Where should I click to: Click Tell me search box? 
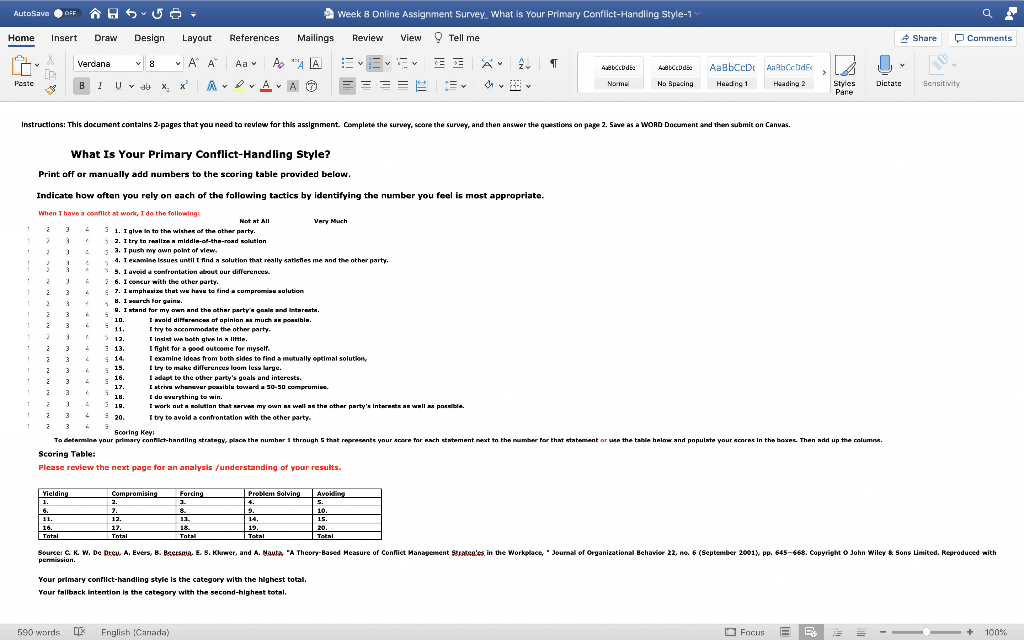(456, 38)
